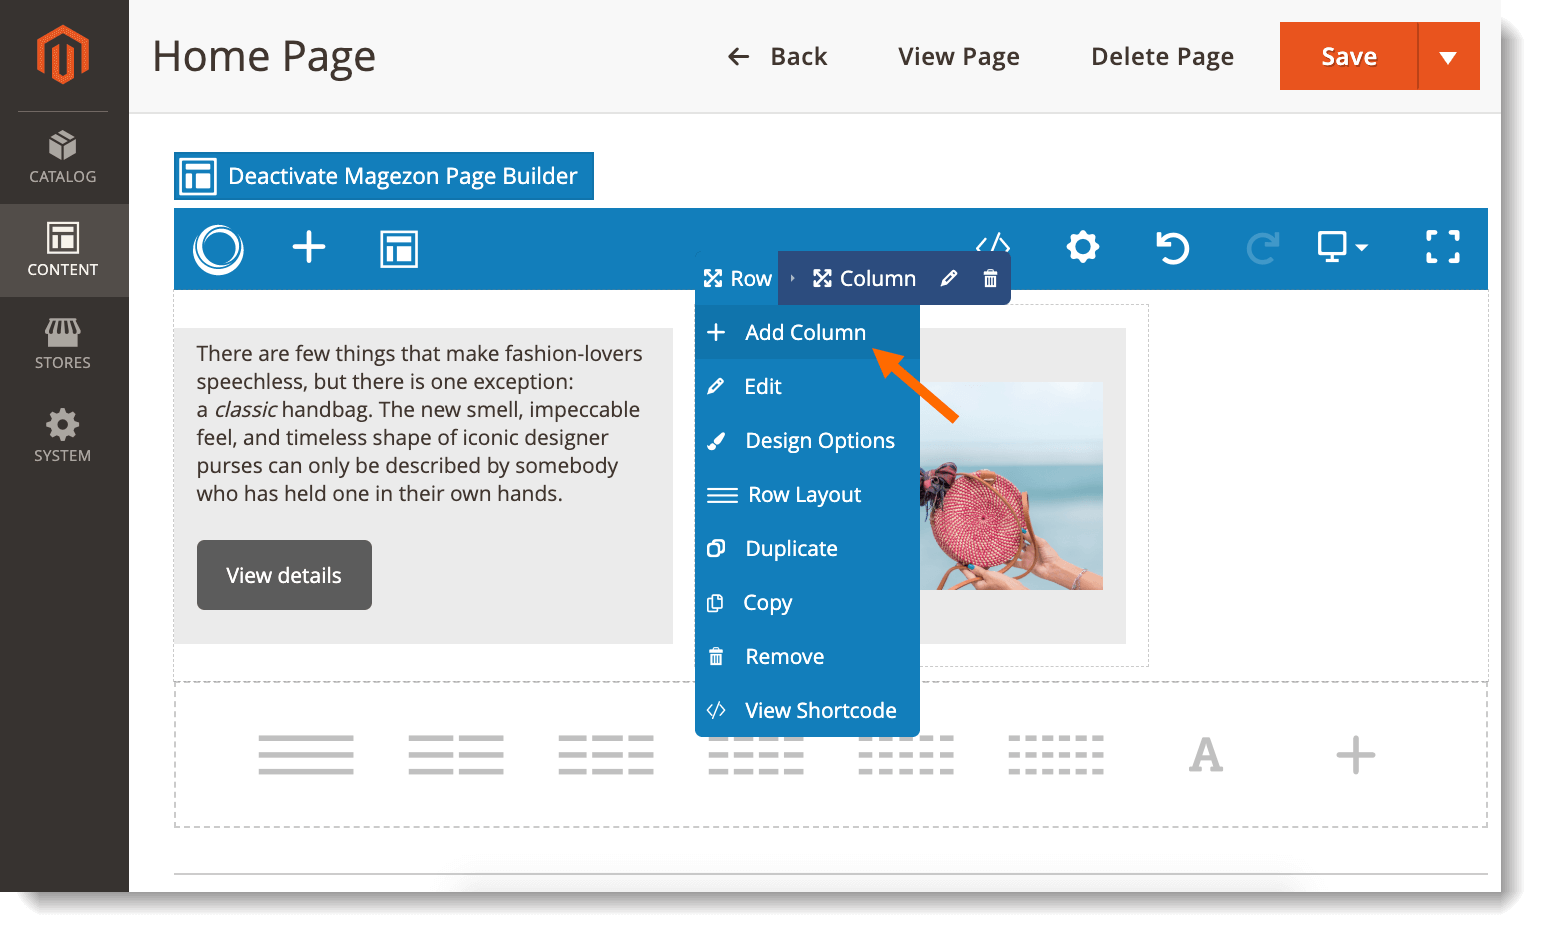Select the single column row layout preset

click(x=305, y=756)
